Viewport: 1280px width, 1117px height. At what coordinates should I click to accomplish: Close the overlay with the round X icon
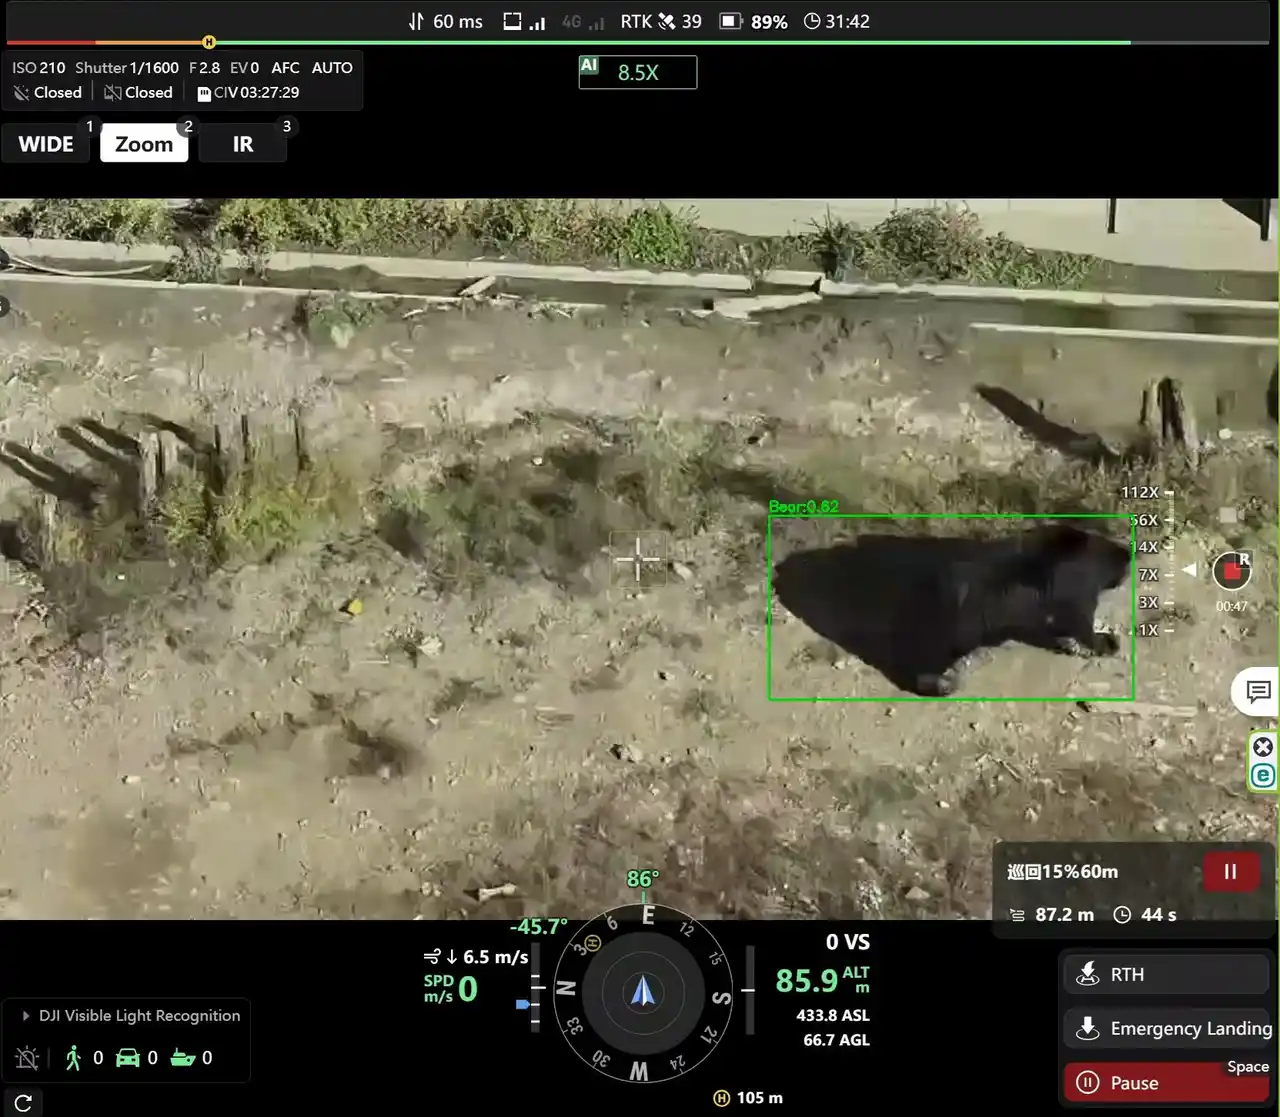[x=1263, y=747]
